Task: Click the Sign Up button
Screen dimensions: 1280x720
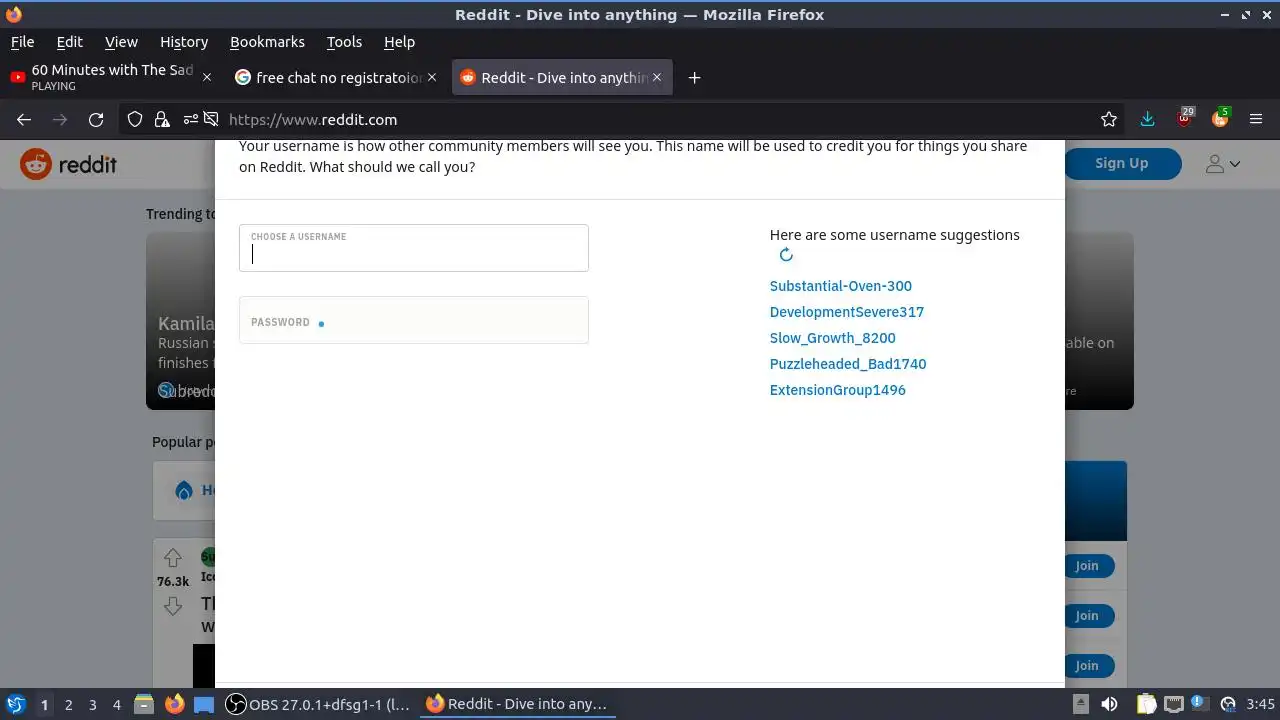Action: 1122,164
